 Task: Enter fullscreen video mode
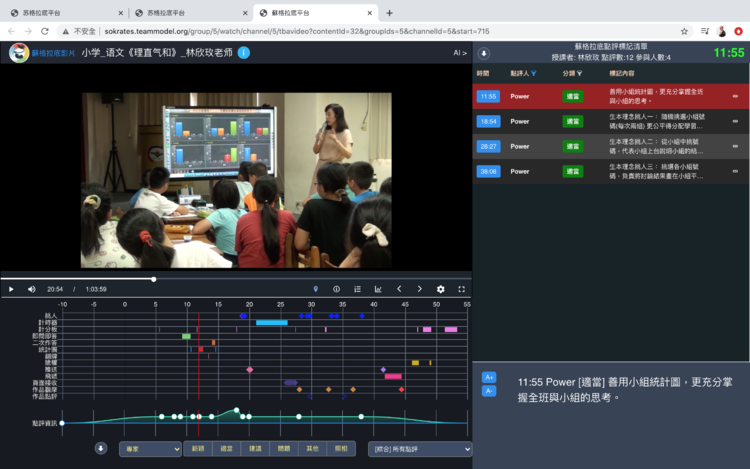pos(462,289)
